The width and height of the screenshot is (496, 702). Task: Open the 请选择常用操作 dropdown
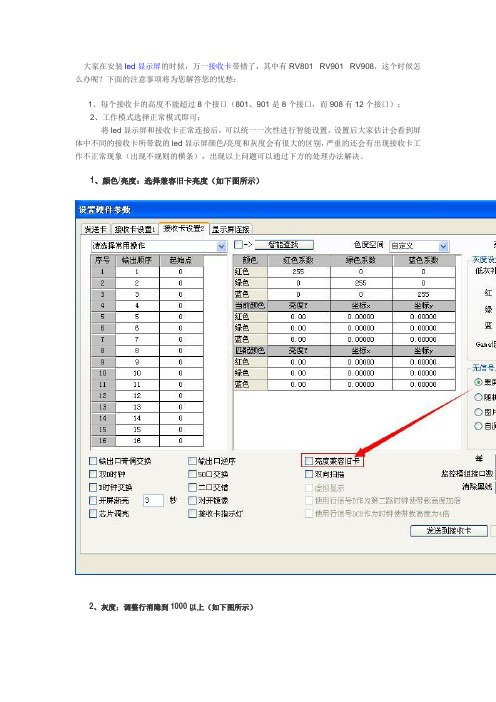point(159,246)
